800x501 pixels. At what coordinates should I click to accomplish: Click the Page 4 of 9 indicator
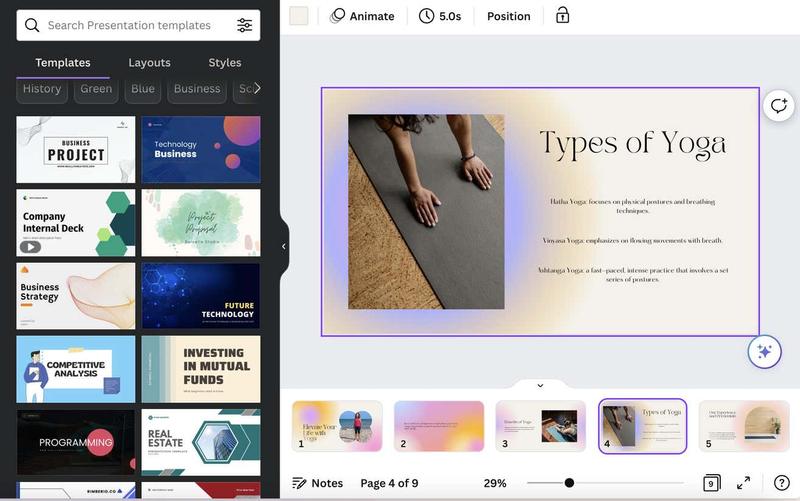point(389,483)
